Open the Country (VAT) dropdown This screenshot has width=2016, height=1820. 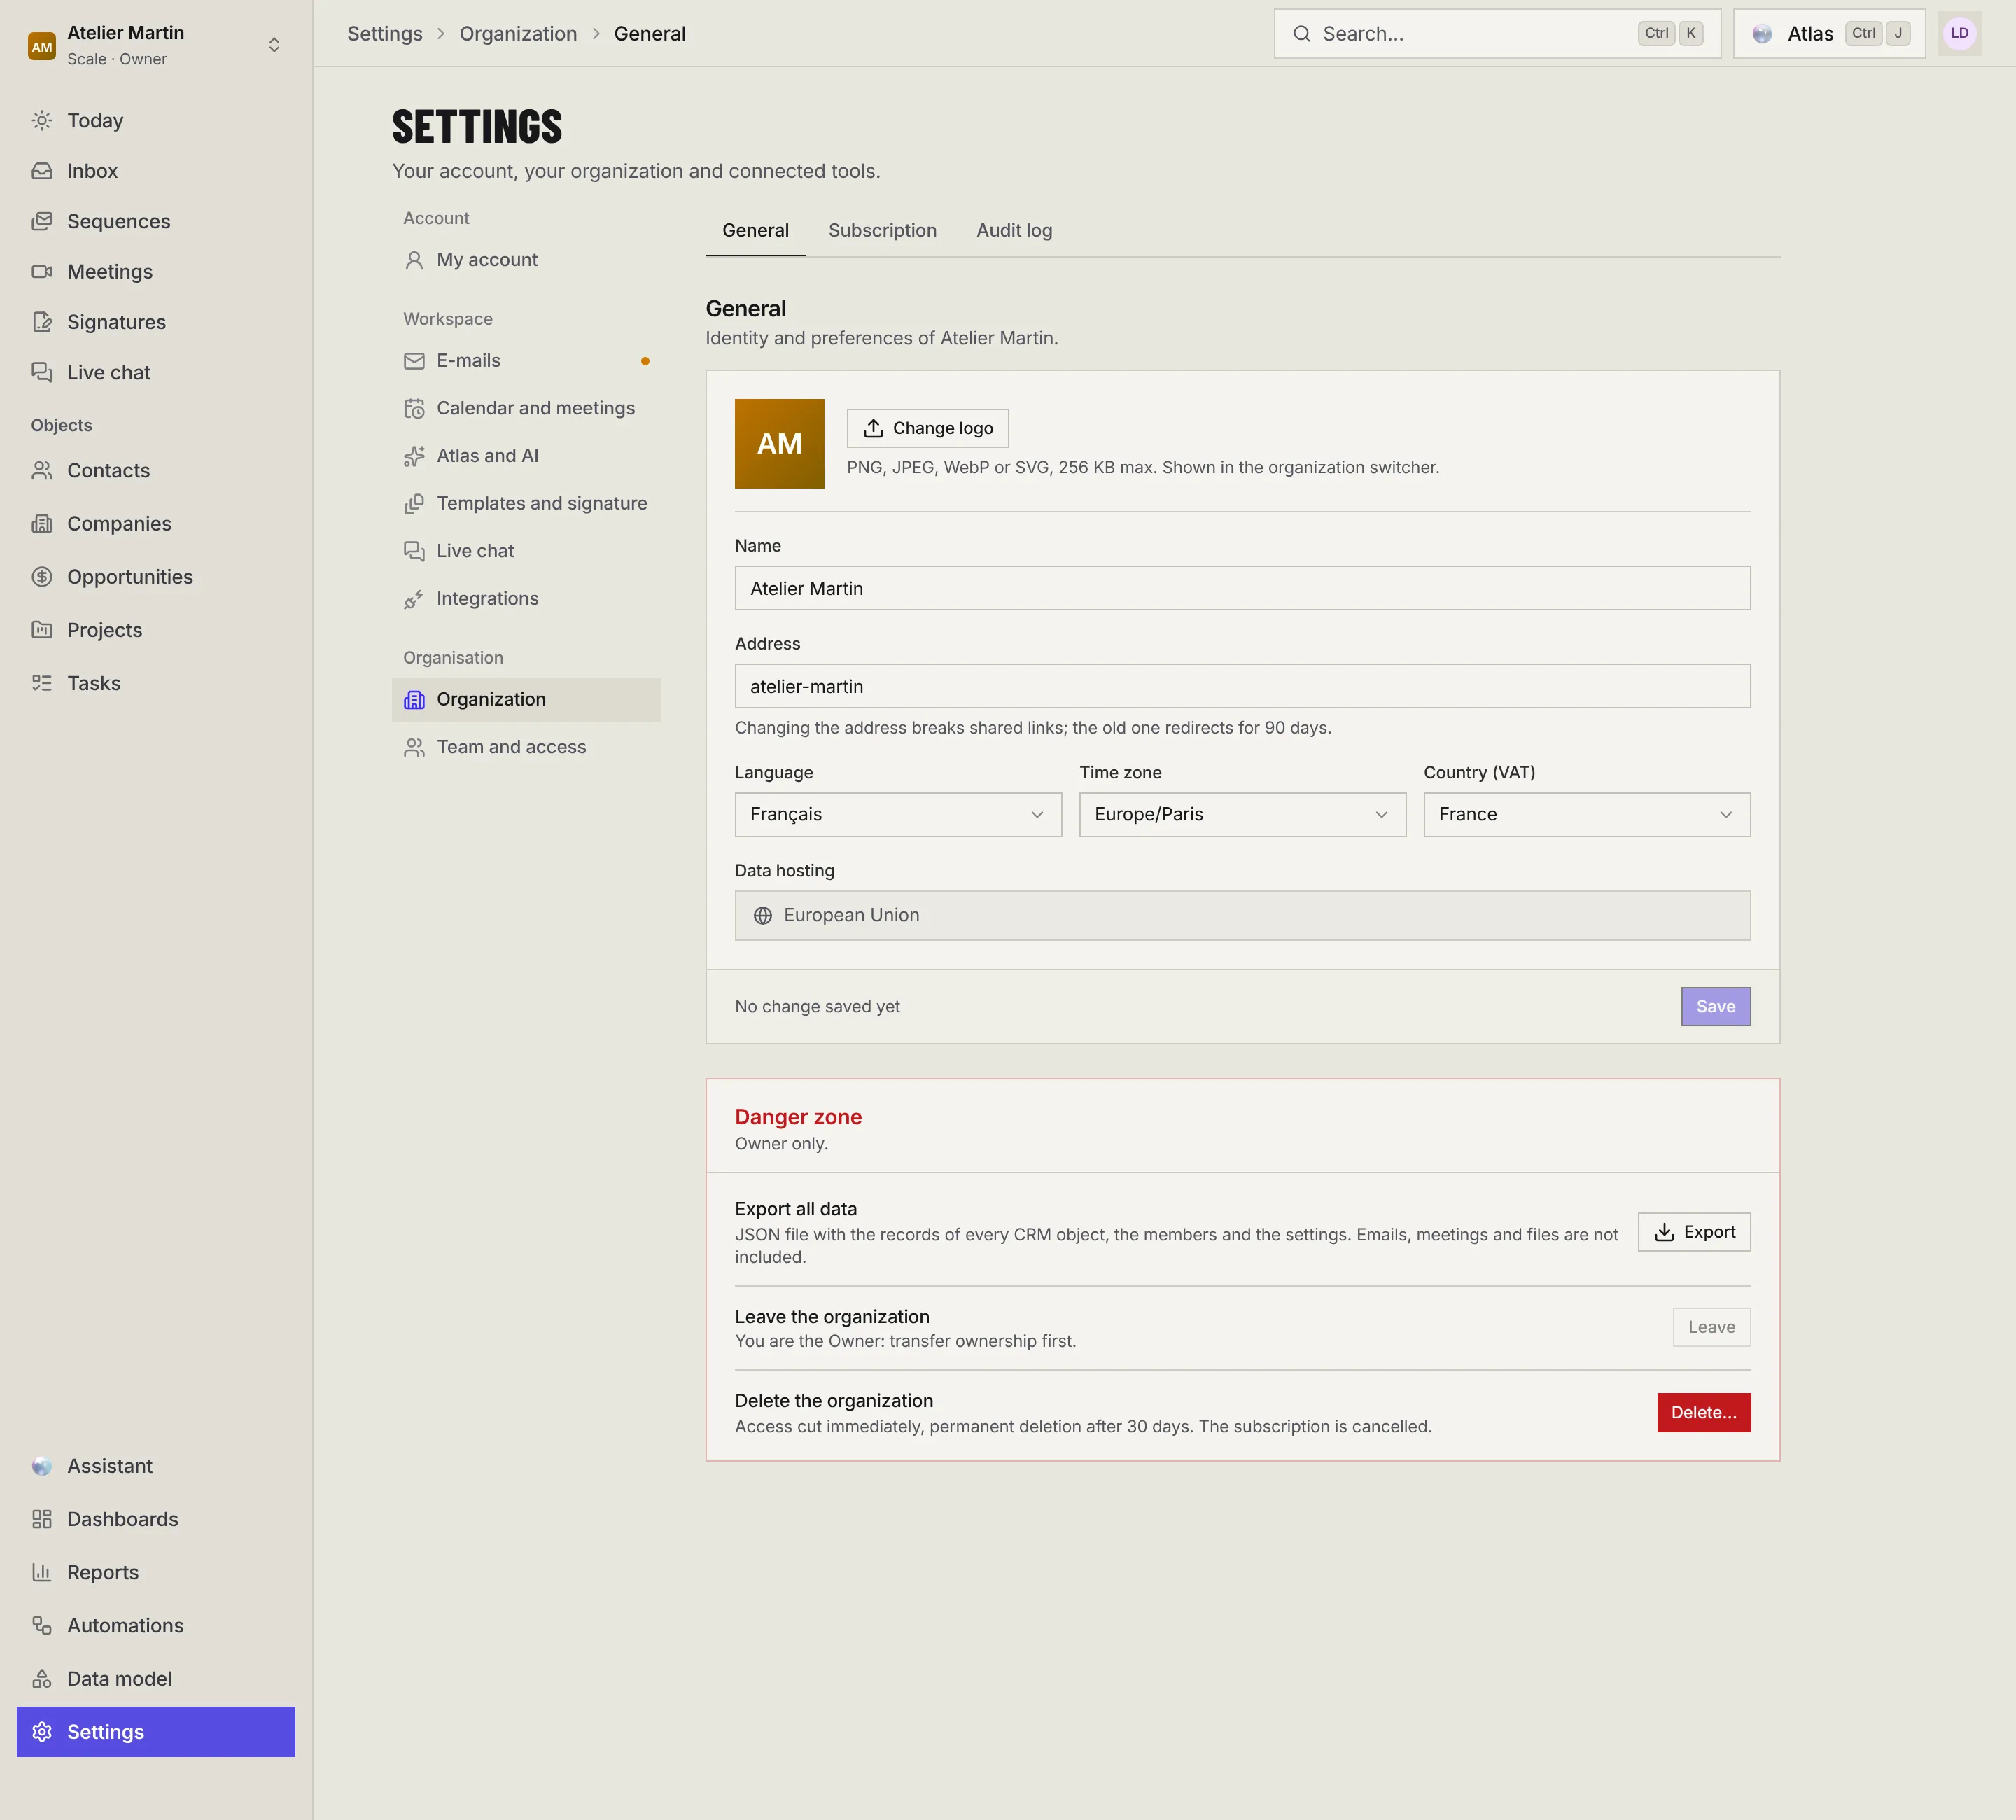[x=1587, y=815]
